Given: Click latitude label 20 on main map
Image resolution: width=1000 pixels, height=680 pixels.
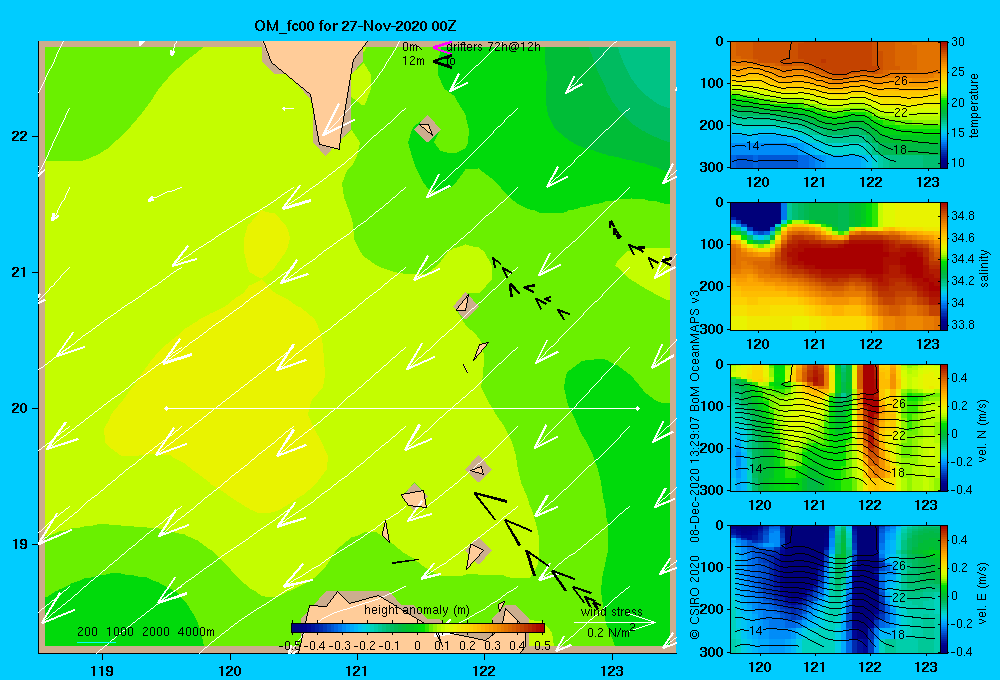Looking at the screenshot, I should point(20,408).
